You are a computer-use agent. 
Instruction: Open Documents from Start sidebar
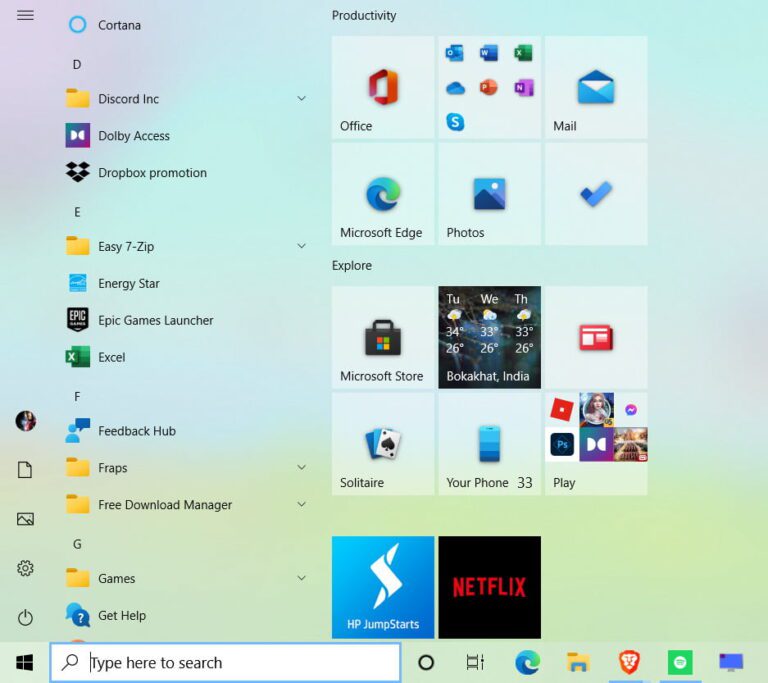click(25, 469)
